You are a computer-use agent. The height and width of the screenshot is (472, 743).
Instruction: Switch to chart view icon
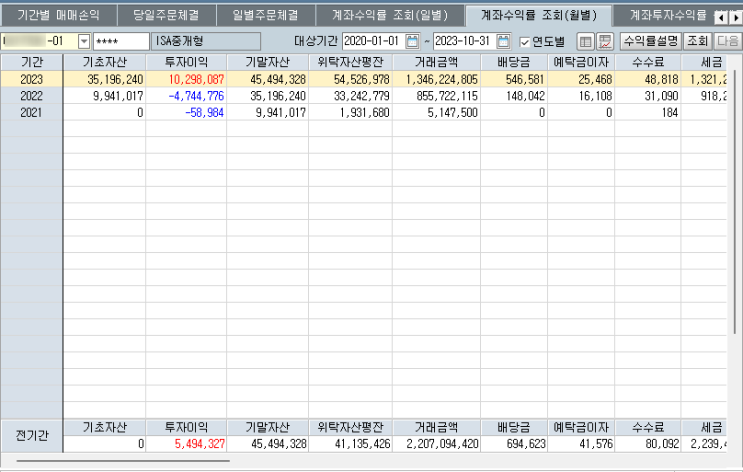605,42
